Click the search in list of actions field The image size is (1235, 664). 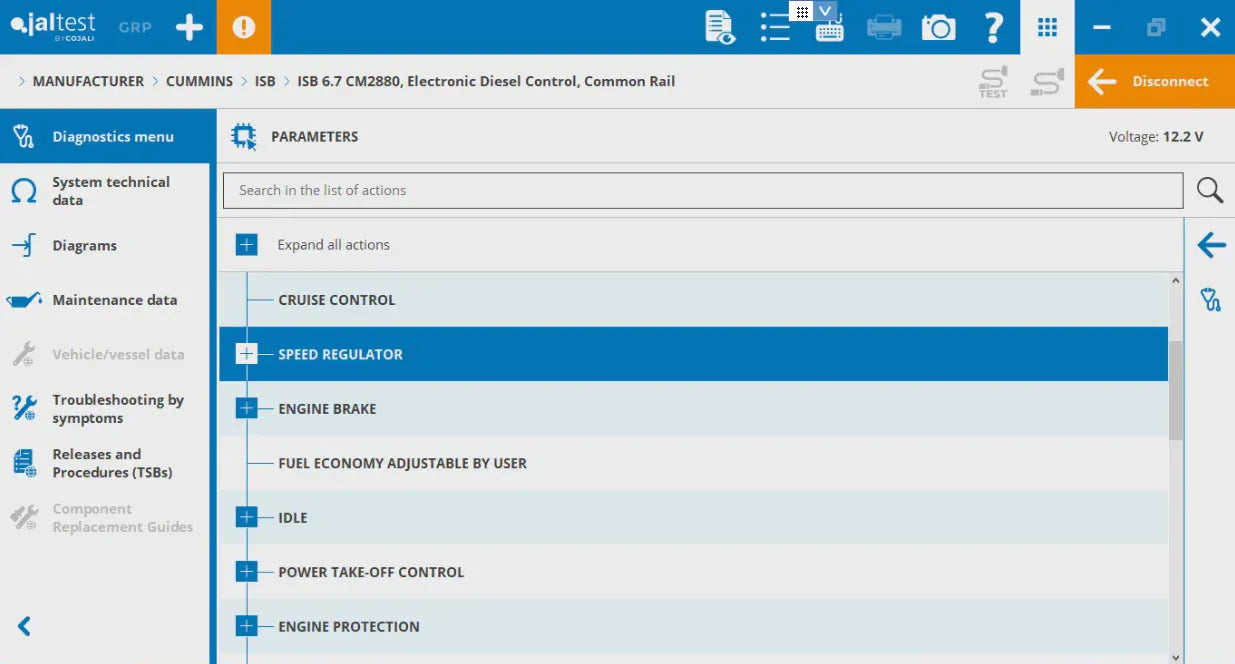click(x=702, y=190)
